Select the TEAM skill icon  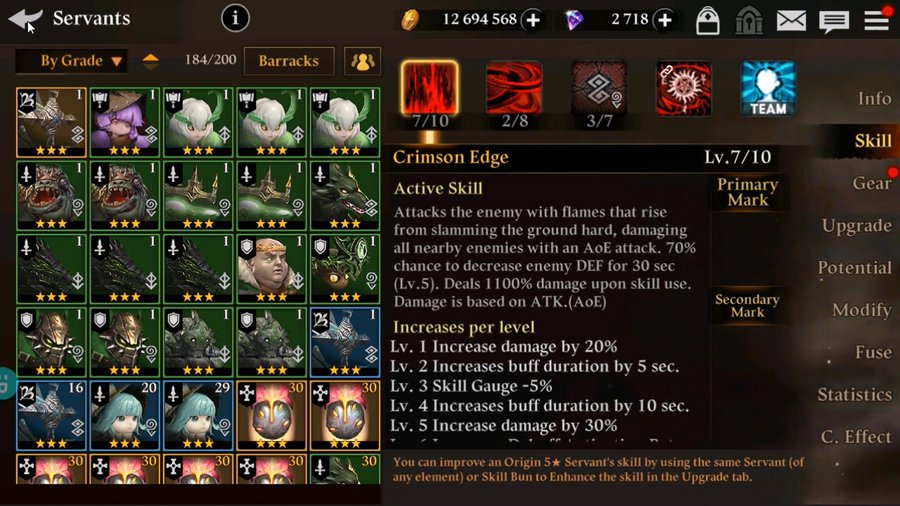[x=768, y=89]
